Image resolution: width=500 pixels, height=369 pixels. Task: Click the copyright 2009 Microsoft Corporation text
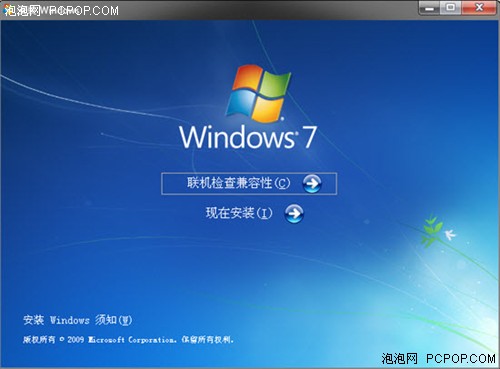click(x=128, y=340)
